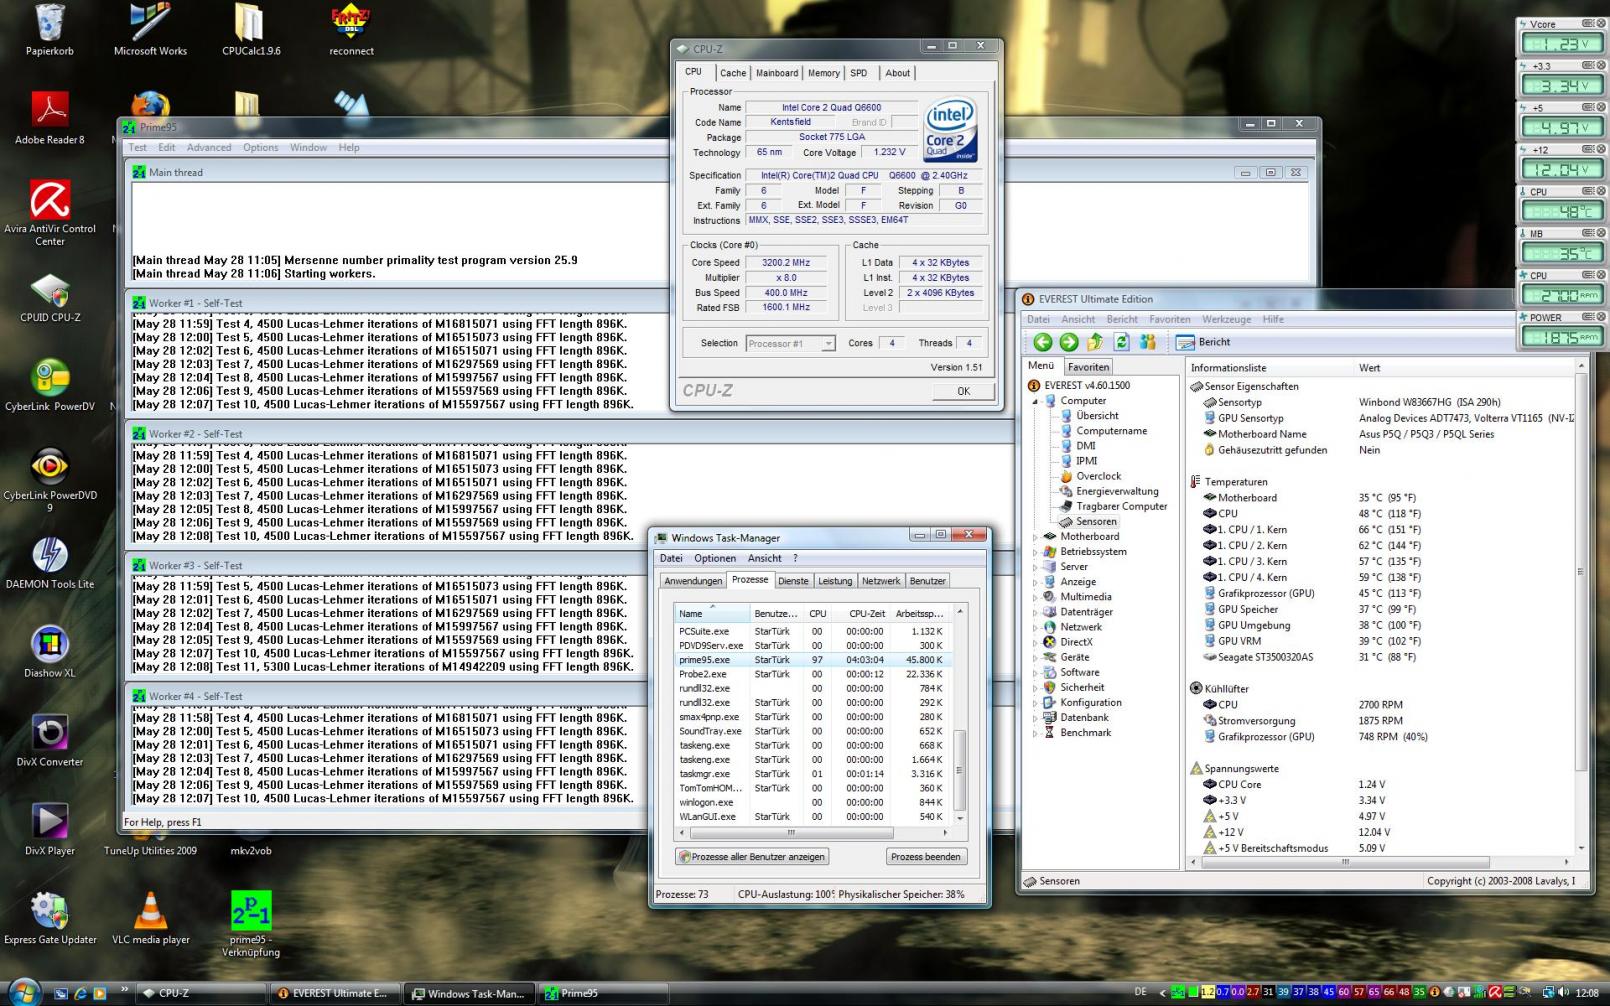Select the Avira AntiVir Control Center icon
This screenshot has height=1006, width=1610.
pos(50,212)
